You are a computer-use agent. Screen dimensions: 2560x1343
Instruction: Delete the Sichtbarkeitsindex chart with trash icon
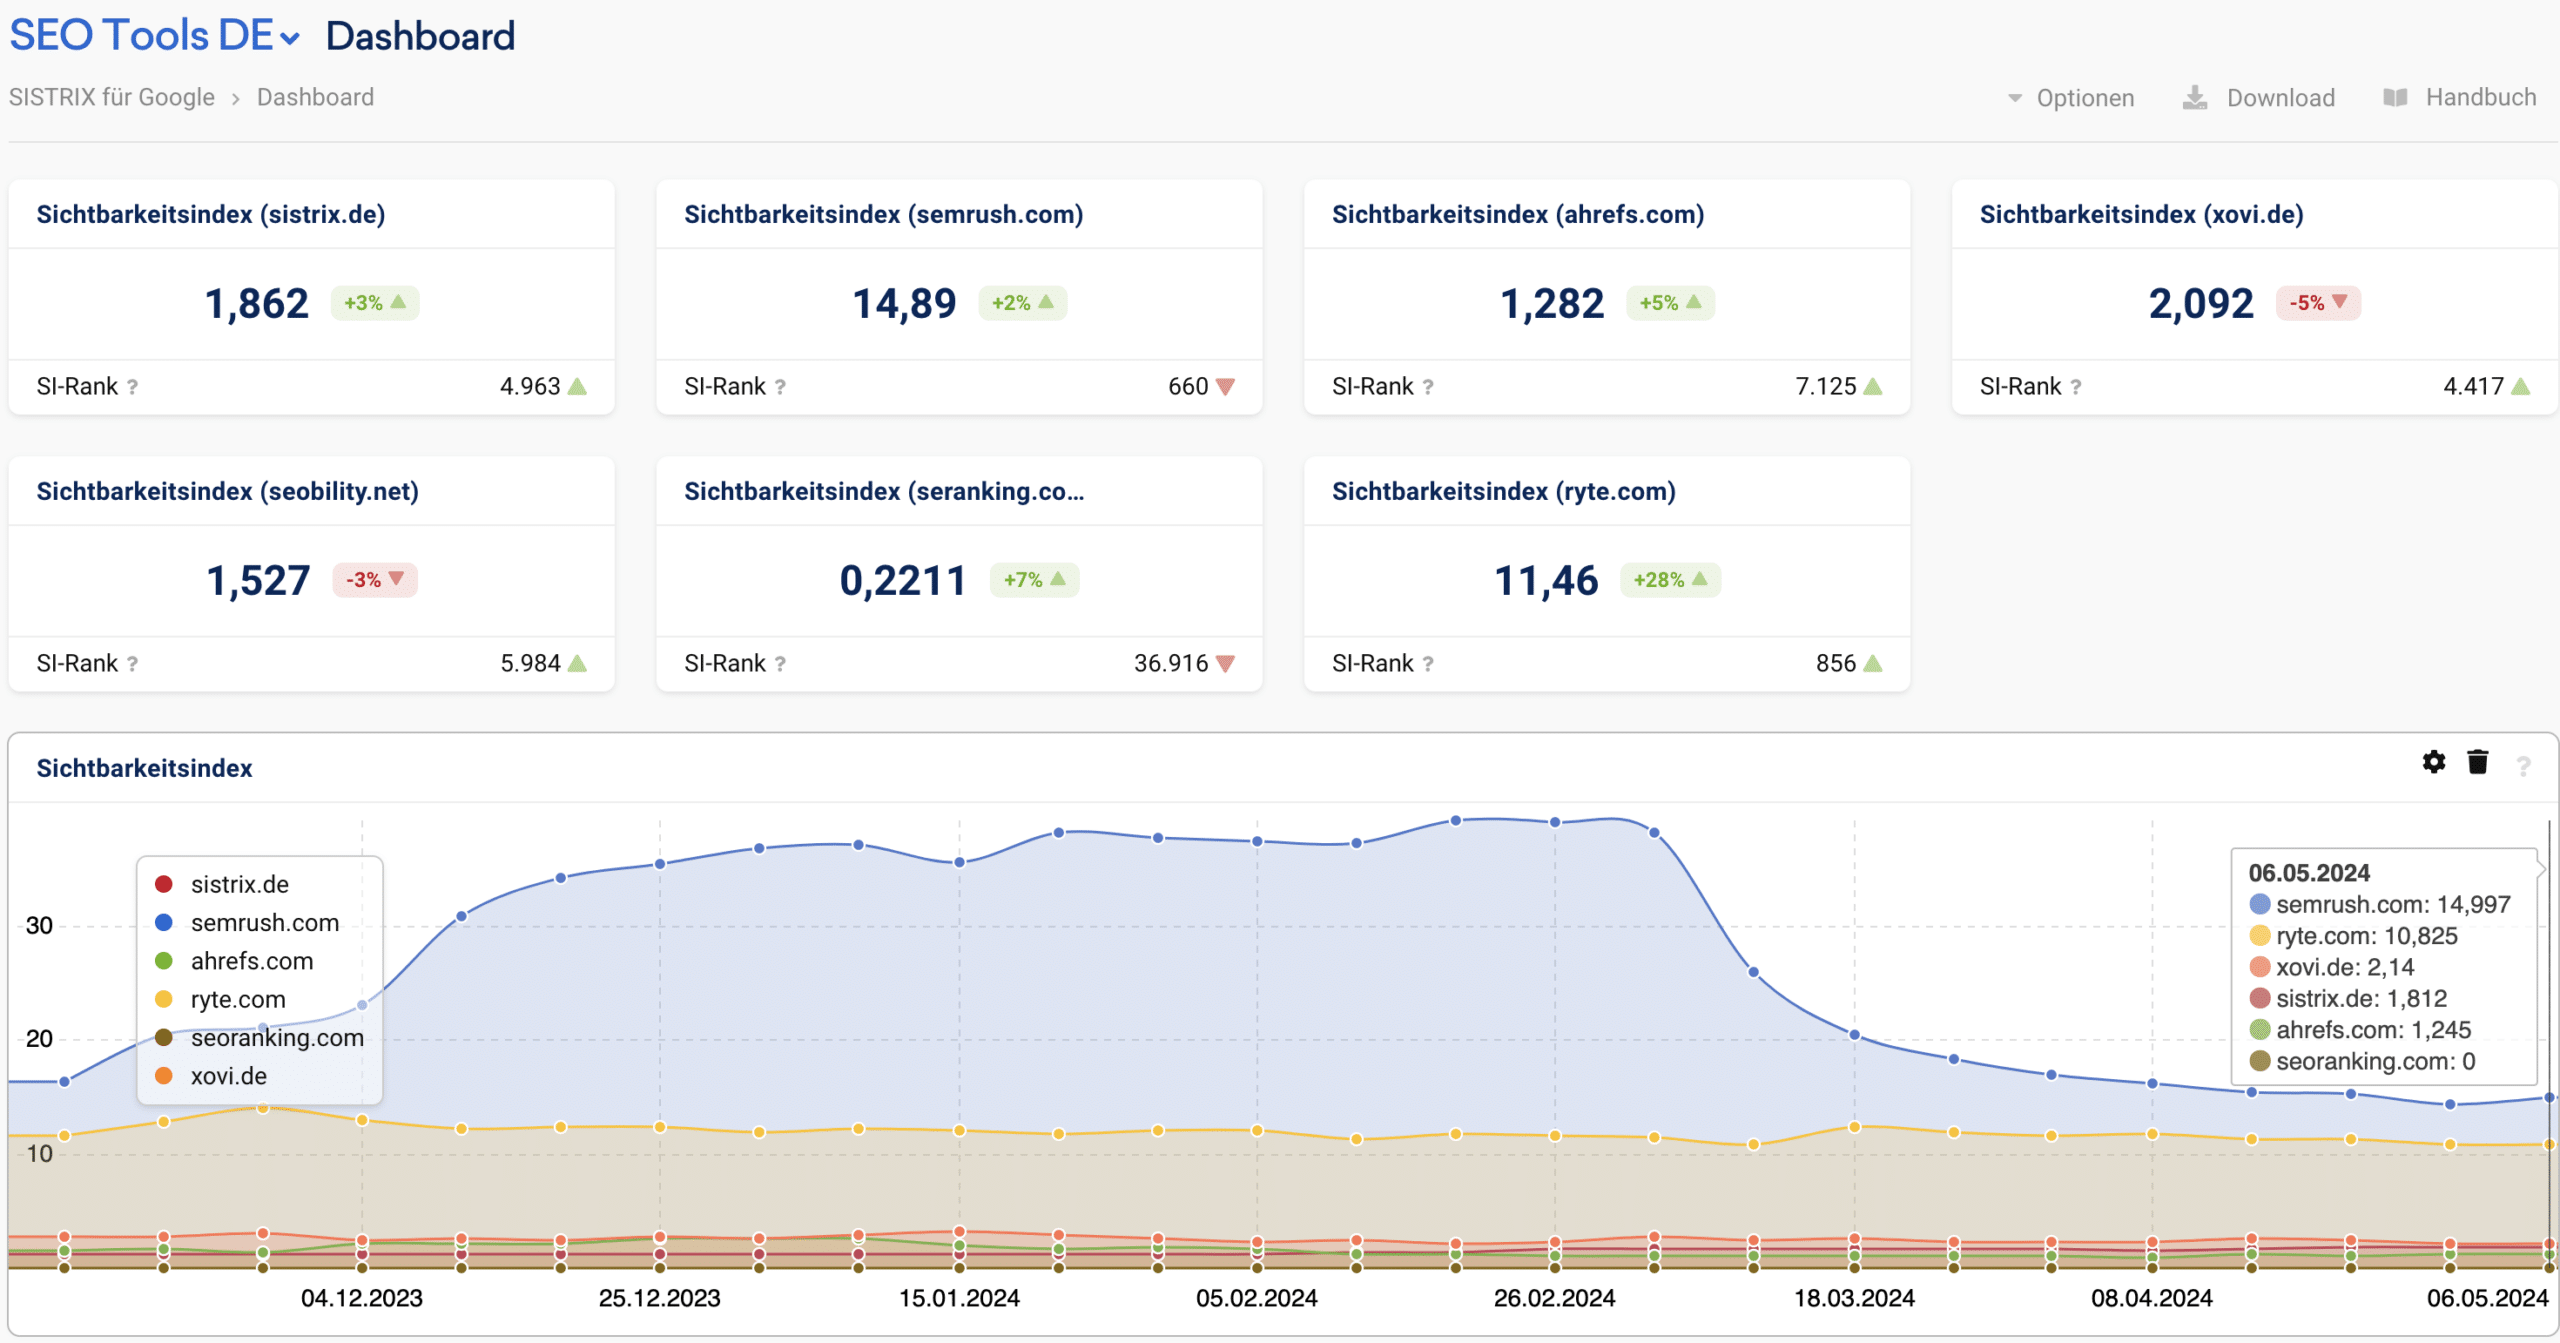click(2478, 763)
